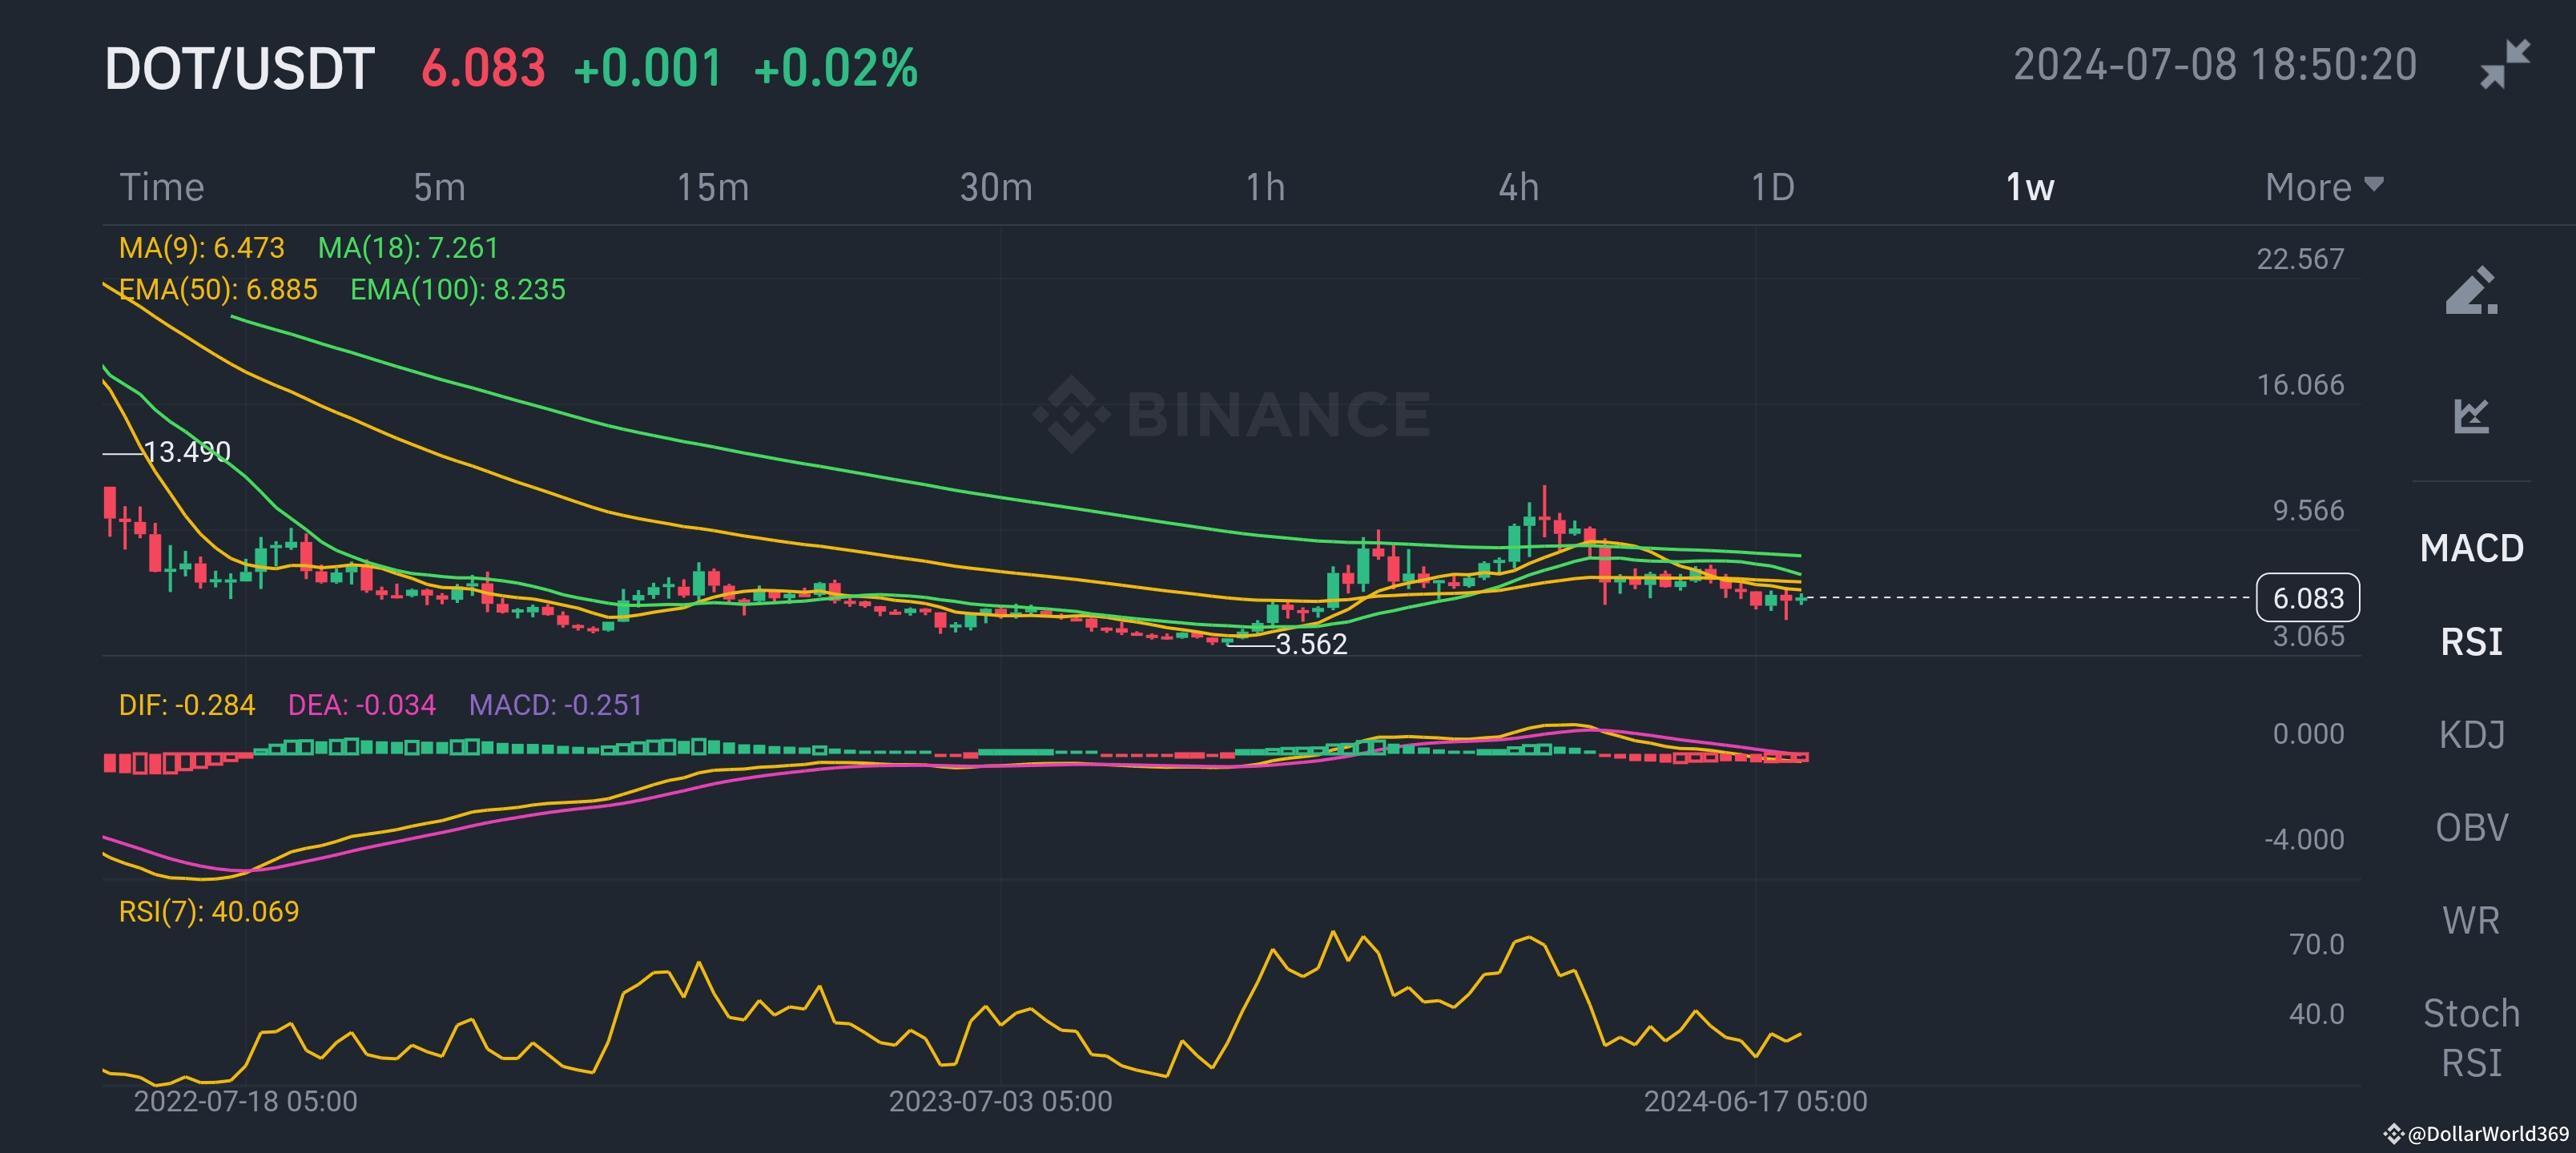Click the 6.083 current price label

[2307, 598]
